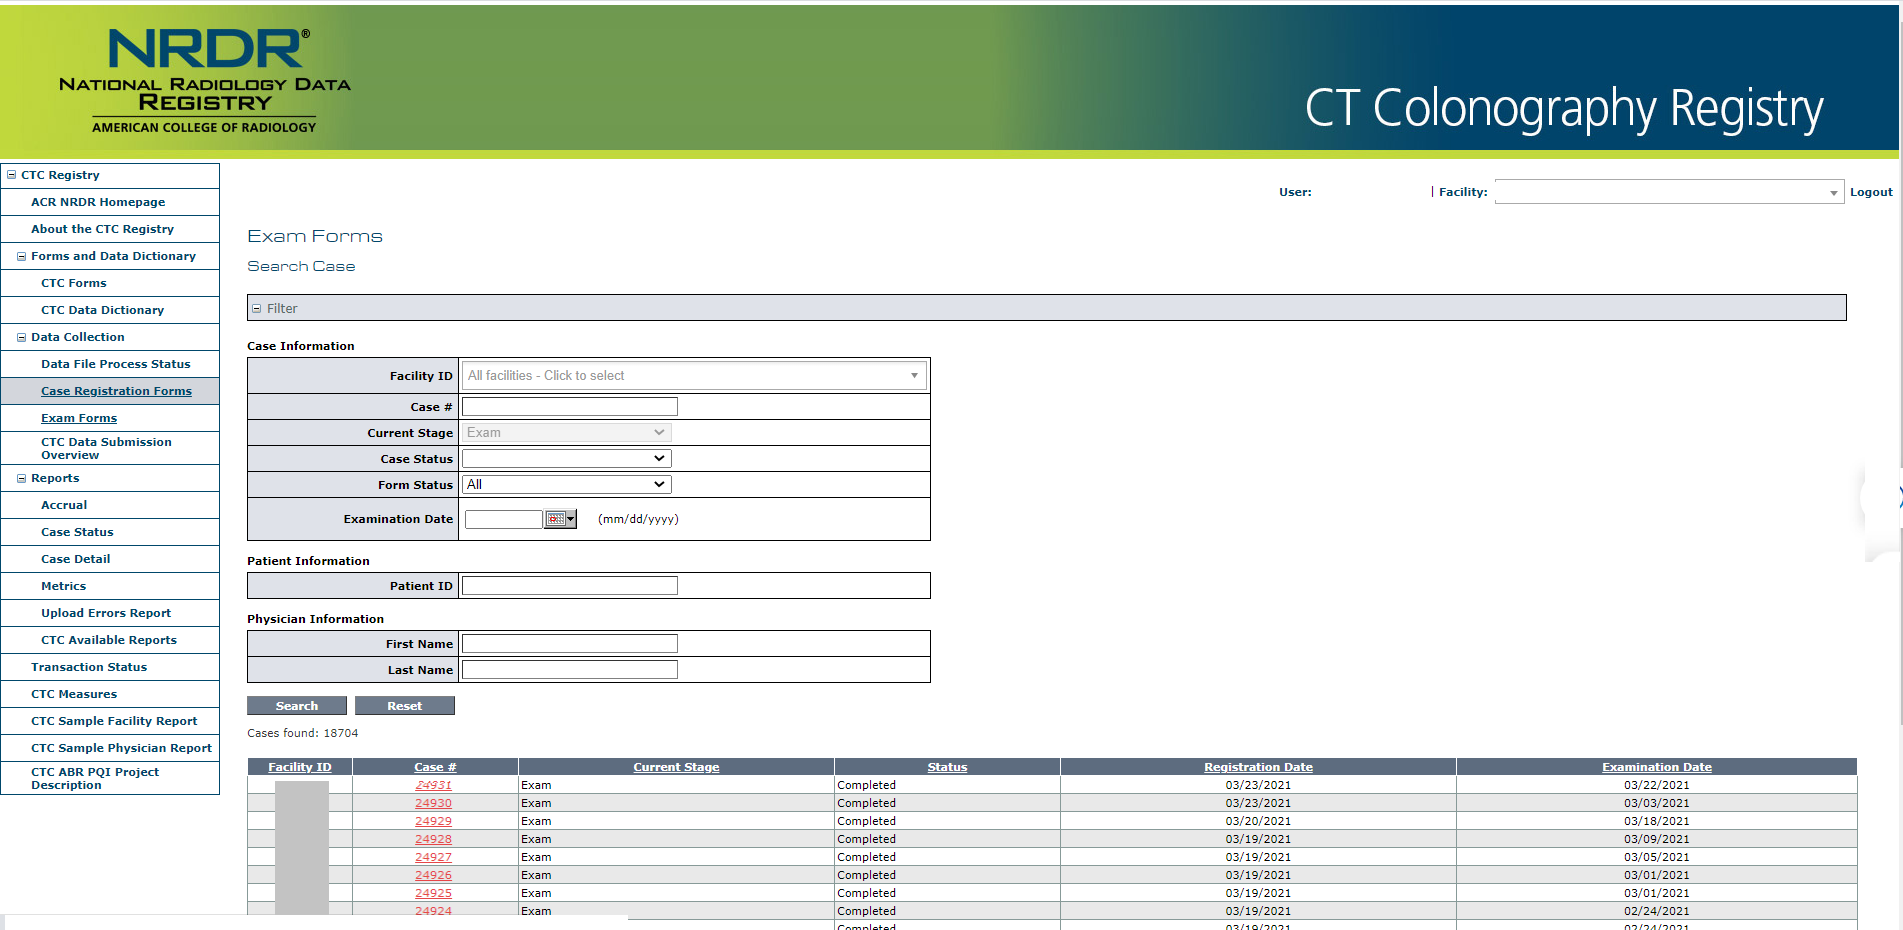Open Data File Process Status
This screenshot has width=1903, height=930.
tap(115, 364)
